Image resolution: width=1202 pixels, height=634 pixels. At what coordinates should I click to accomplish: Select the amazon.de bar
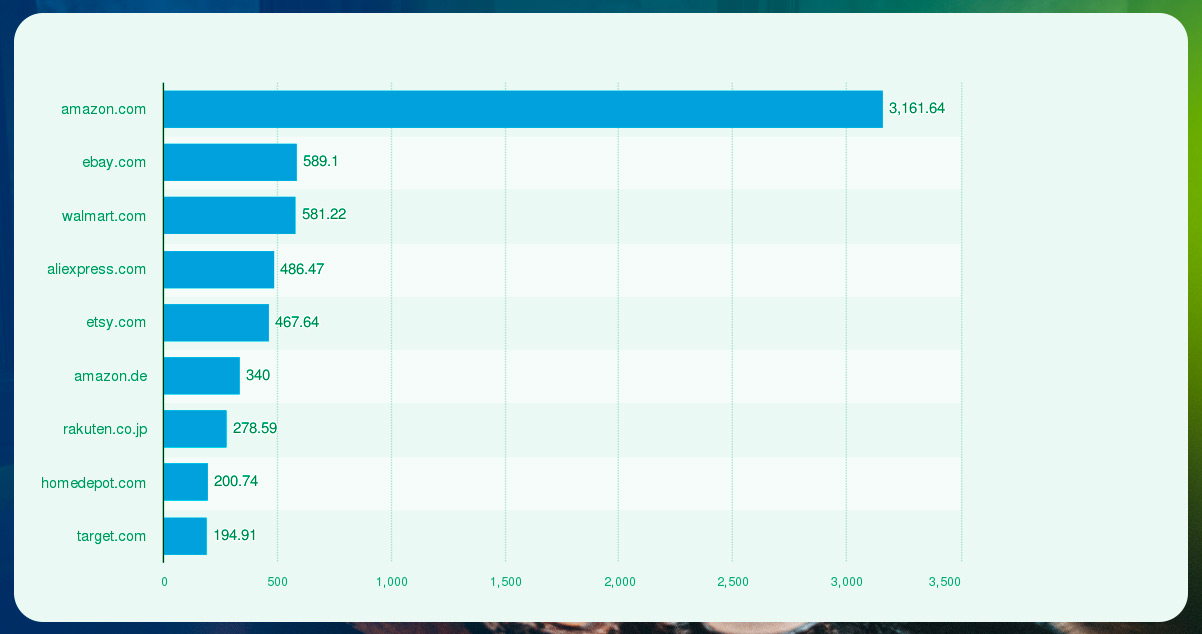[202, 376]
